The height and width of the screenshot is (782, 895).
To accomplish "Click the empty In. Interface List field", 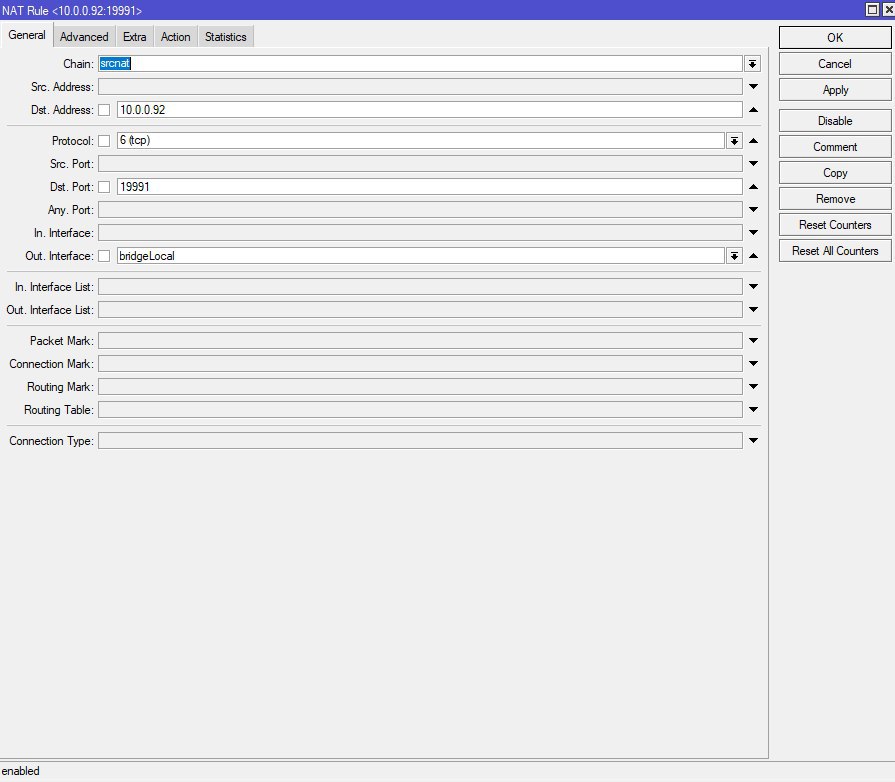I will pyautogui.click(x=420, y=287).
